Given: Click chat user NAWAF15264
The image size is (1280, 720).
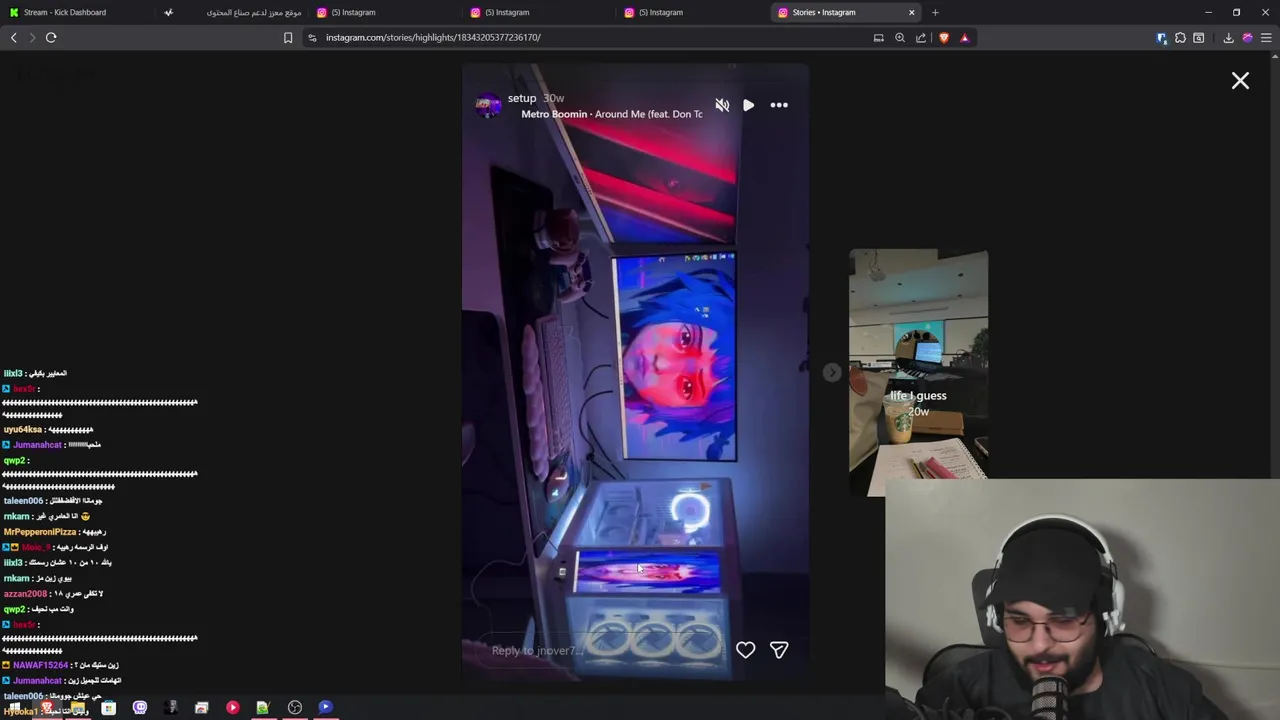Looking at the screenshot, I should click(x=40, y=665).
